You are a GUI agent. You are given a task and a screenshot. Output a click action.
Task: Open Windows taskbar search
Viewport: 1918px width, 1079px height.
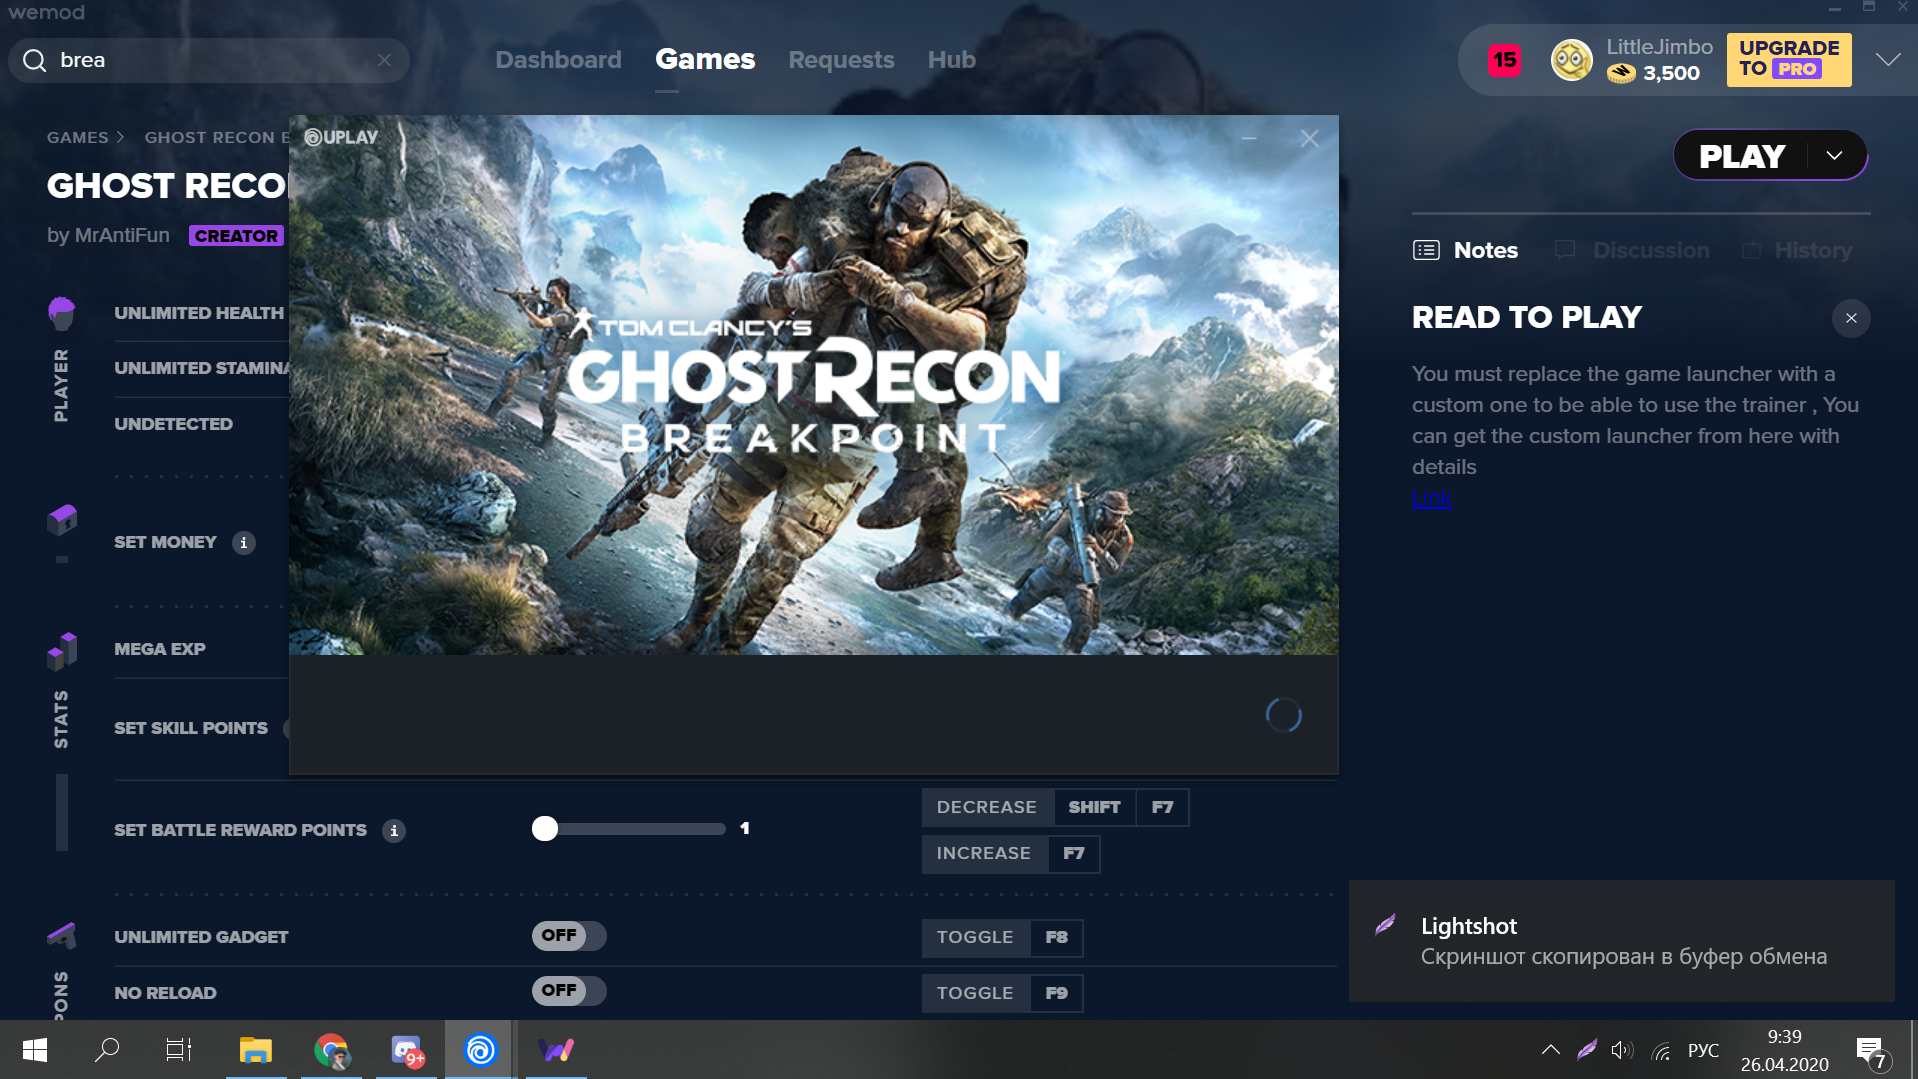pos(107,1050)
